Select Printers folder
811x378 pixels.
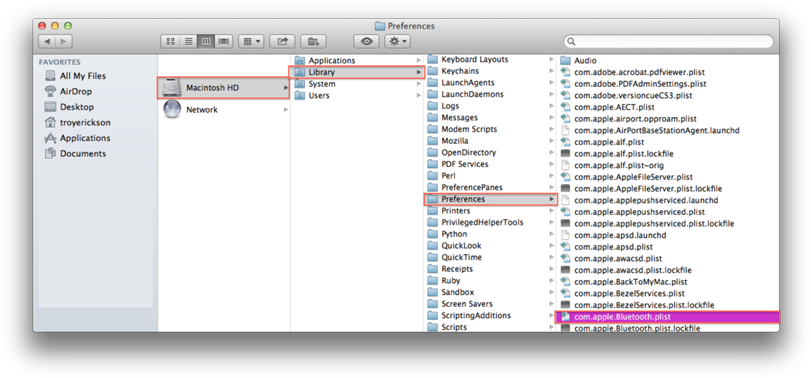pos(490,211)
